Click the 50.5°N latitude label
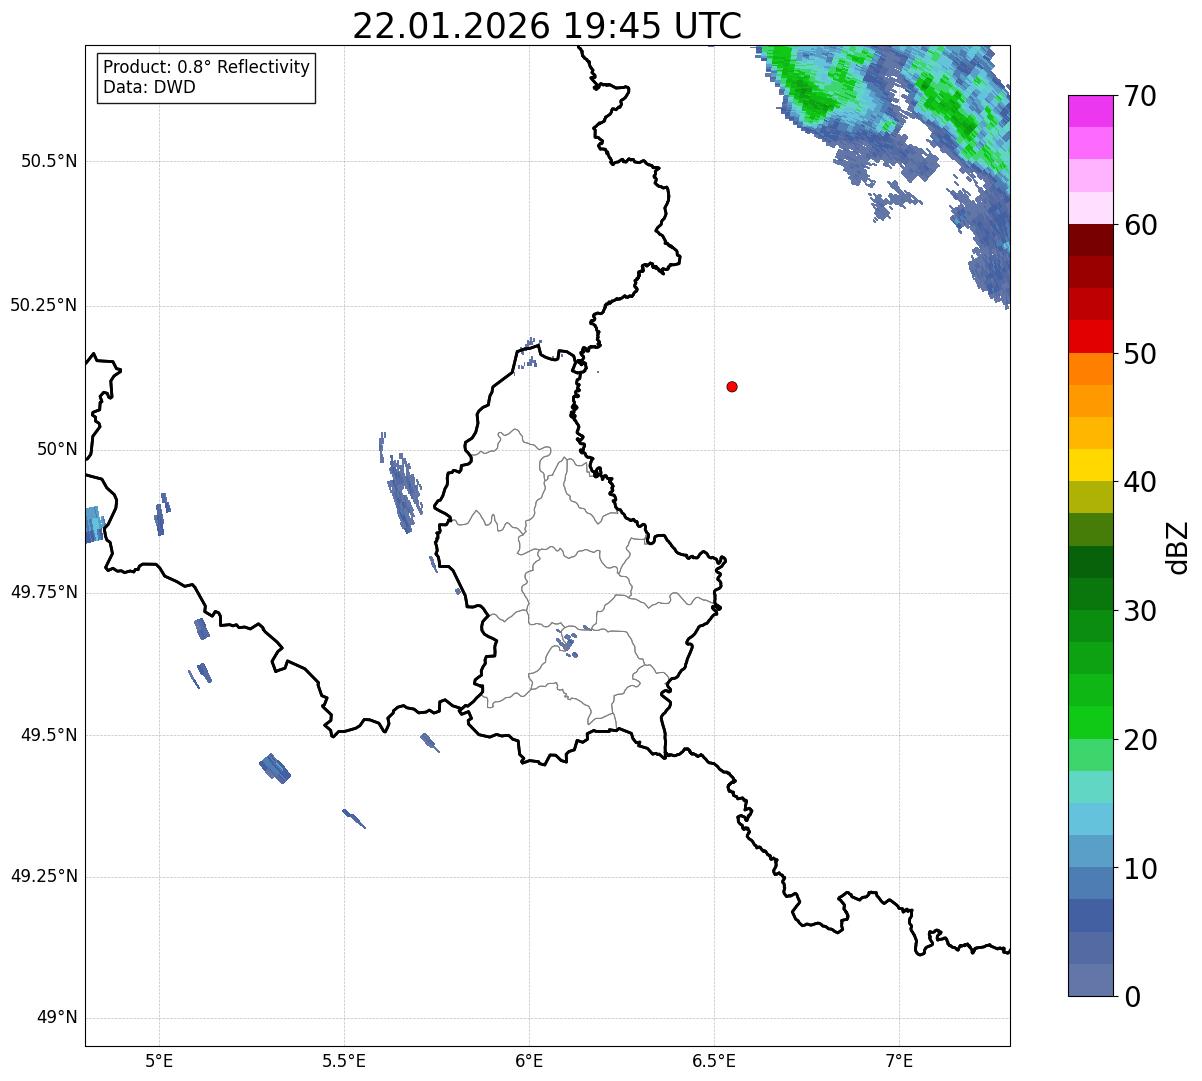The height and width of the screenshot is (1081, 1202). click(x=48, y=162)
